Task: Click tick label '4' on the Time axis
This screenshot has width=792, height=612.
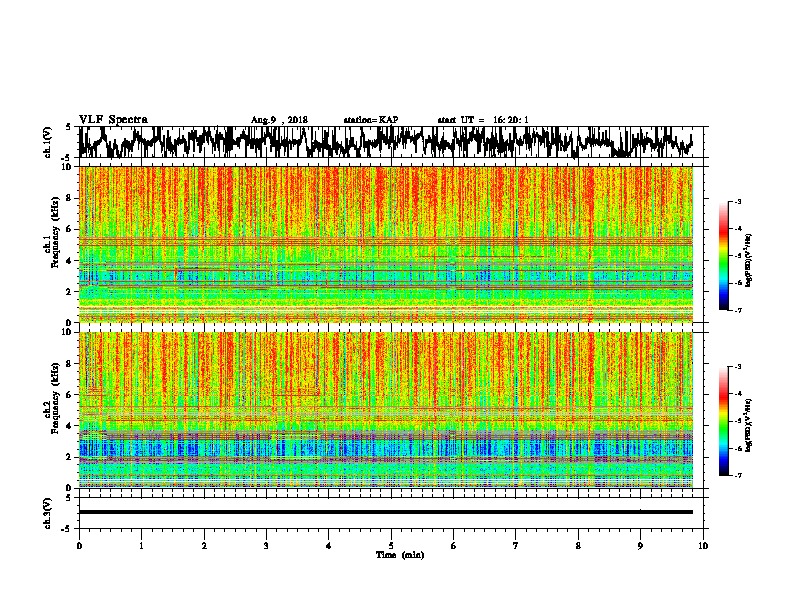Action: pos(328,546)
